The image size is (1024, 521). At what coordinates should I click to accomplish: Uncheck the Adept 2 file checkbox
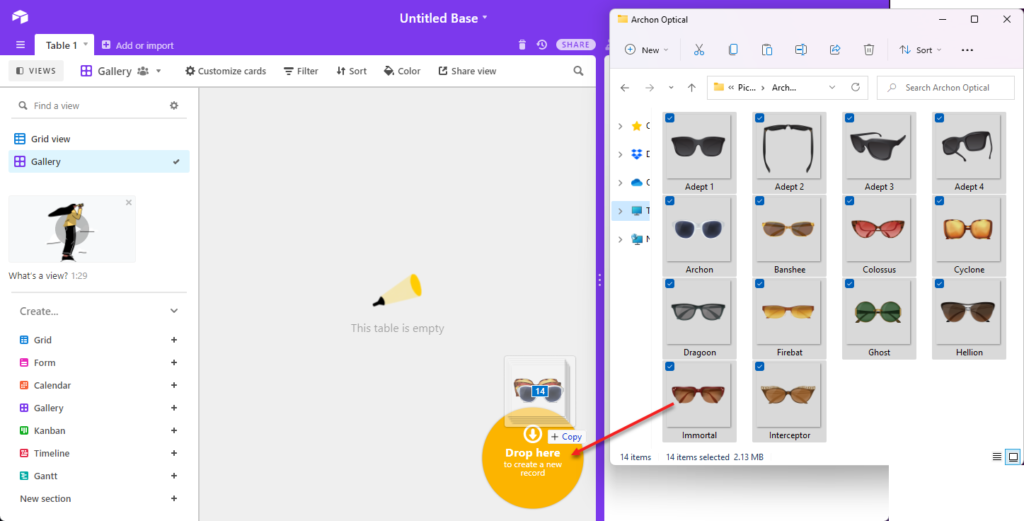point(760,118)
